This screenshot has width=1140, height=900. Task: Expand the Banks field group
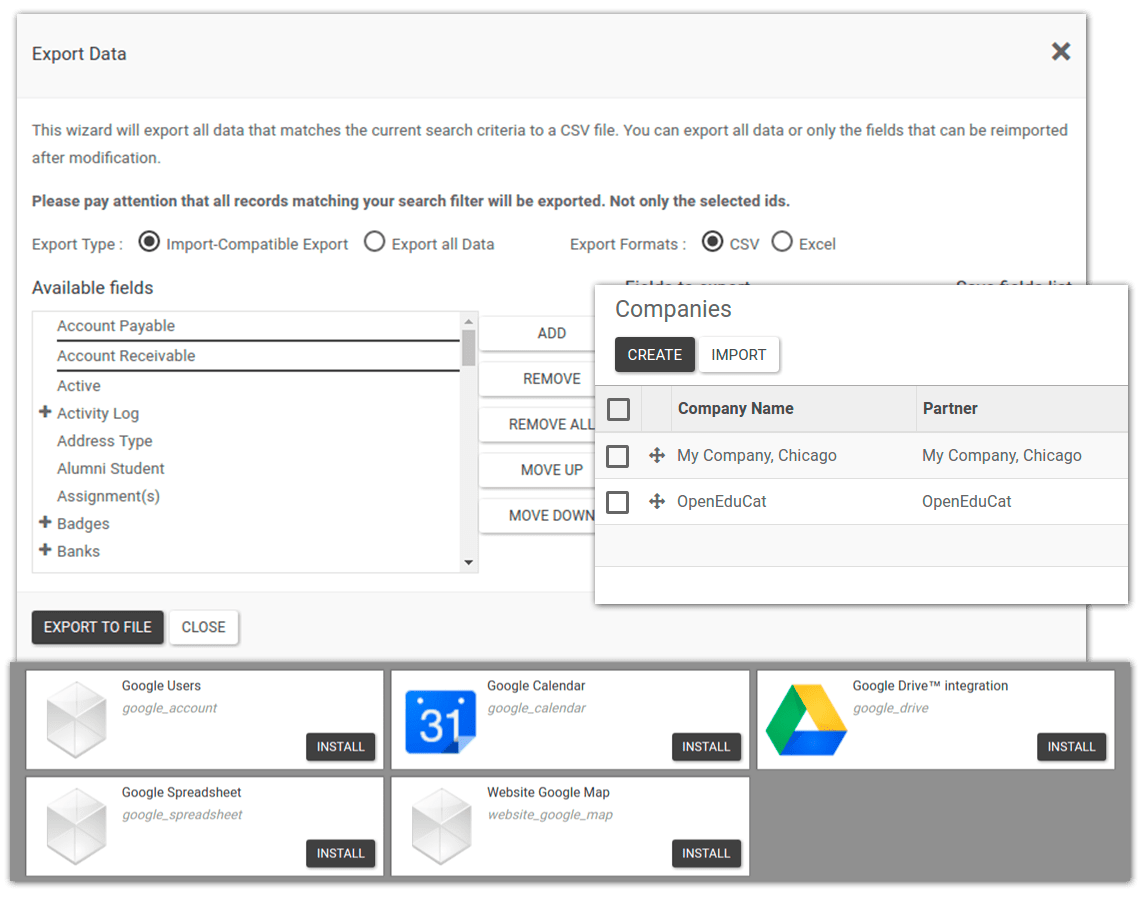tap(45, 550)
